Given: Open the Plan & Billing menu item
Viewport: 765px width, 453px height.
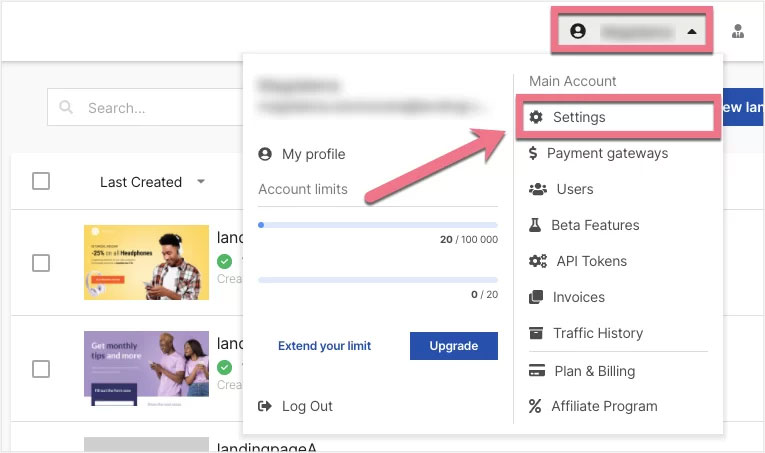Looking at the screenshot, I should pyautogui.click(x=594, y=371).
